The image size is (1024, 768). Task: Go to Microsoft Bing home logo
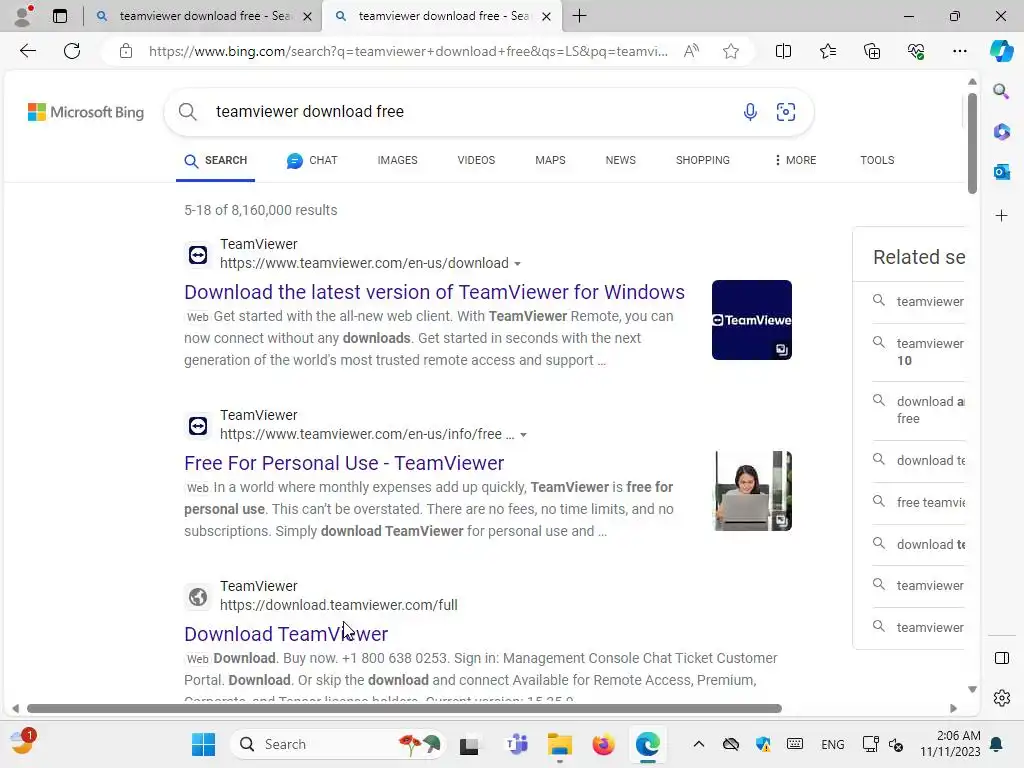[86, 112]
